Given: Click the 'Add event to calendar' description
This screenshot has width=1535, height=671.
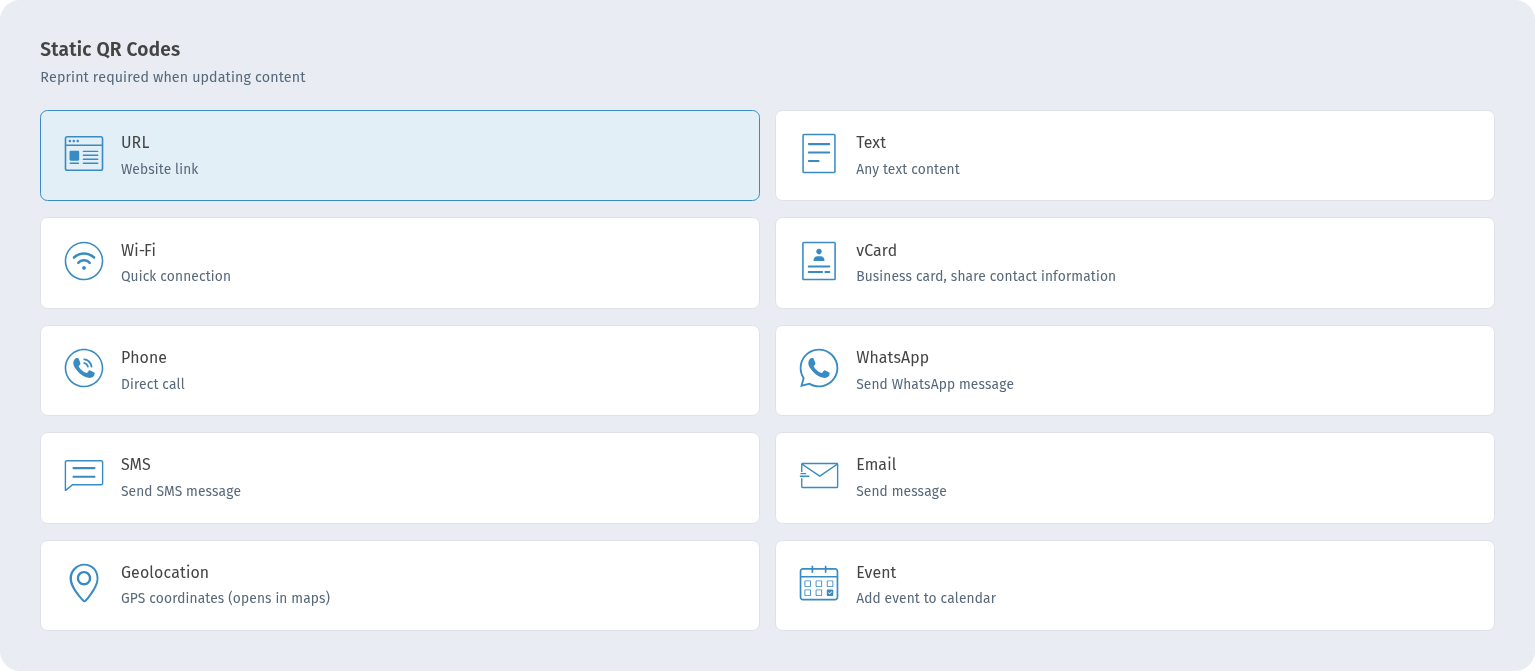Looking at the screenshot, I should tap(926, 598).
